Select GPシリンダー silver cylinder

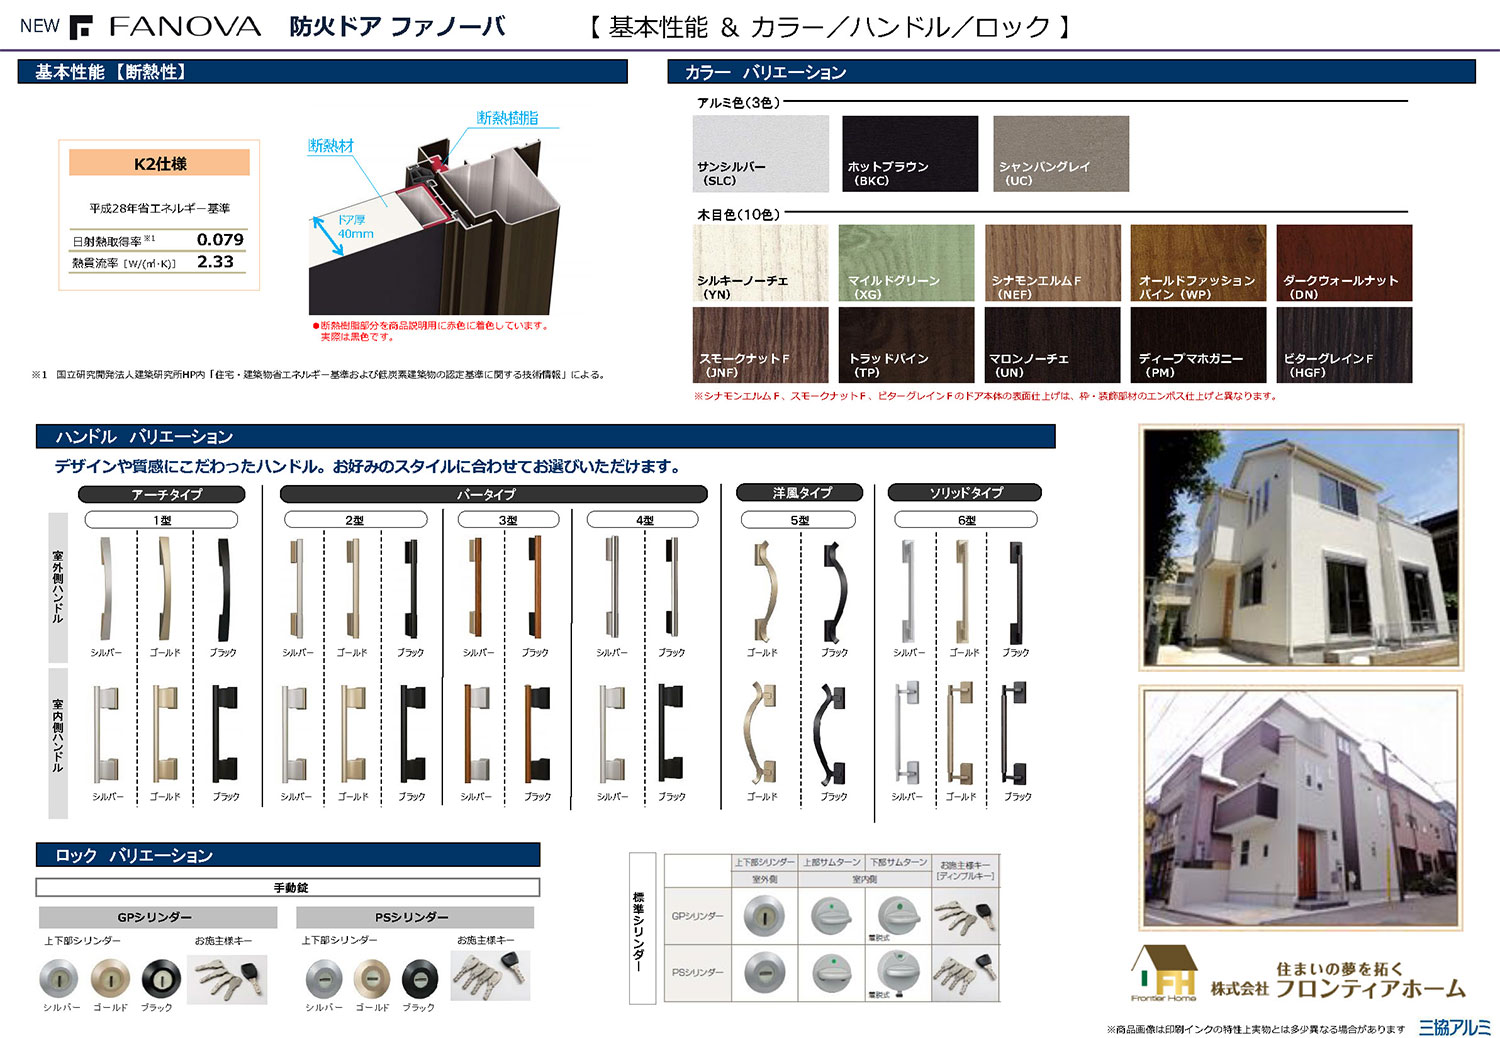[x=59, y=978]
